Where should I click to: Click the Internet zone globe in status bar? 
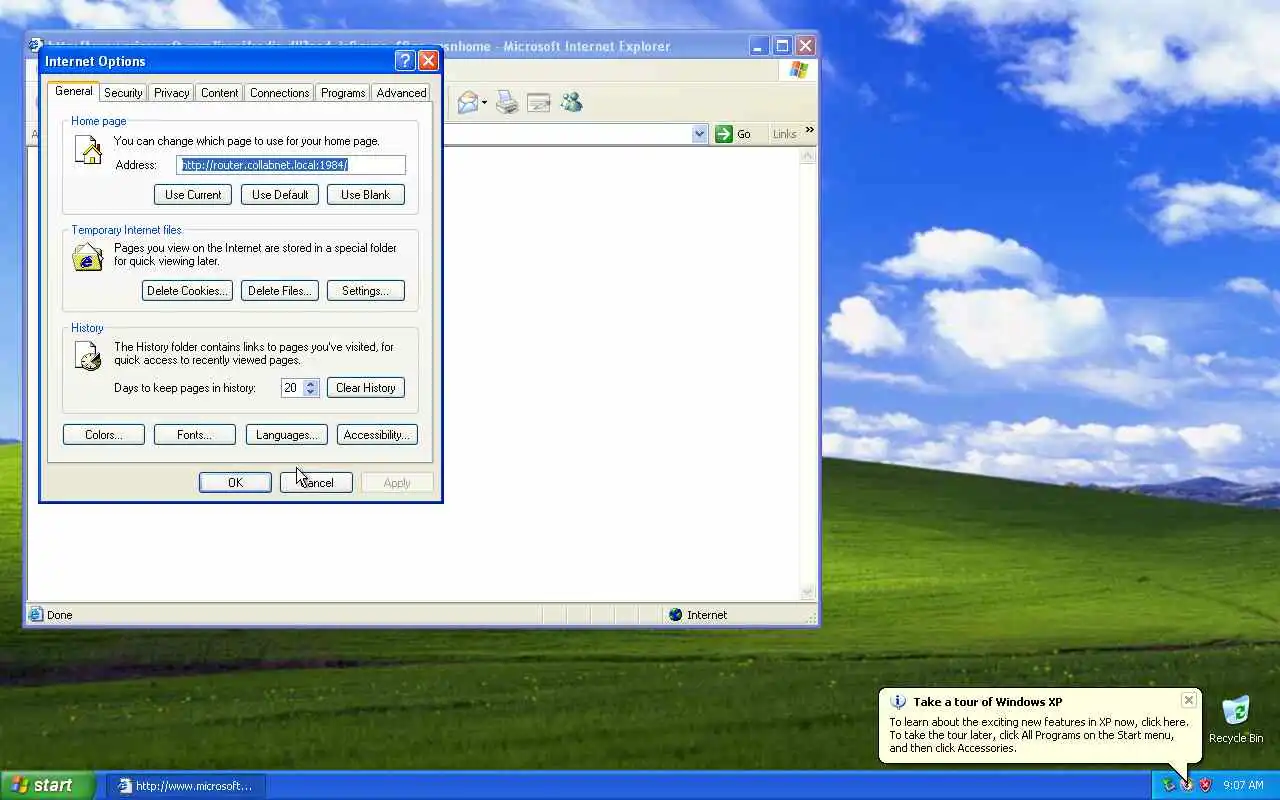(x=675, y=615)
